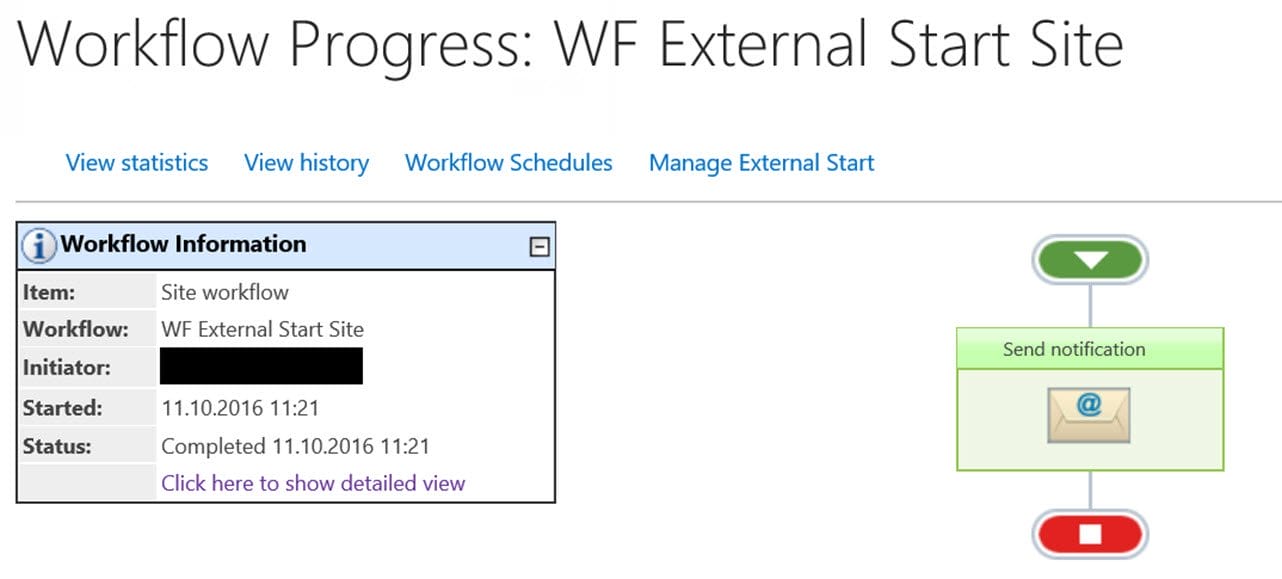This screenshot has height=579, width=1282.
Task: Open View statistics
Action: [136, 162]
